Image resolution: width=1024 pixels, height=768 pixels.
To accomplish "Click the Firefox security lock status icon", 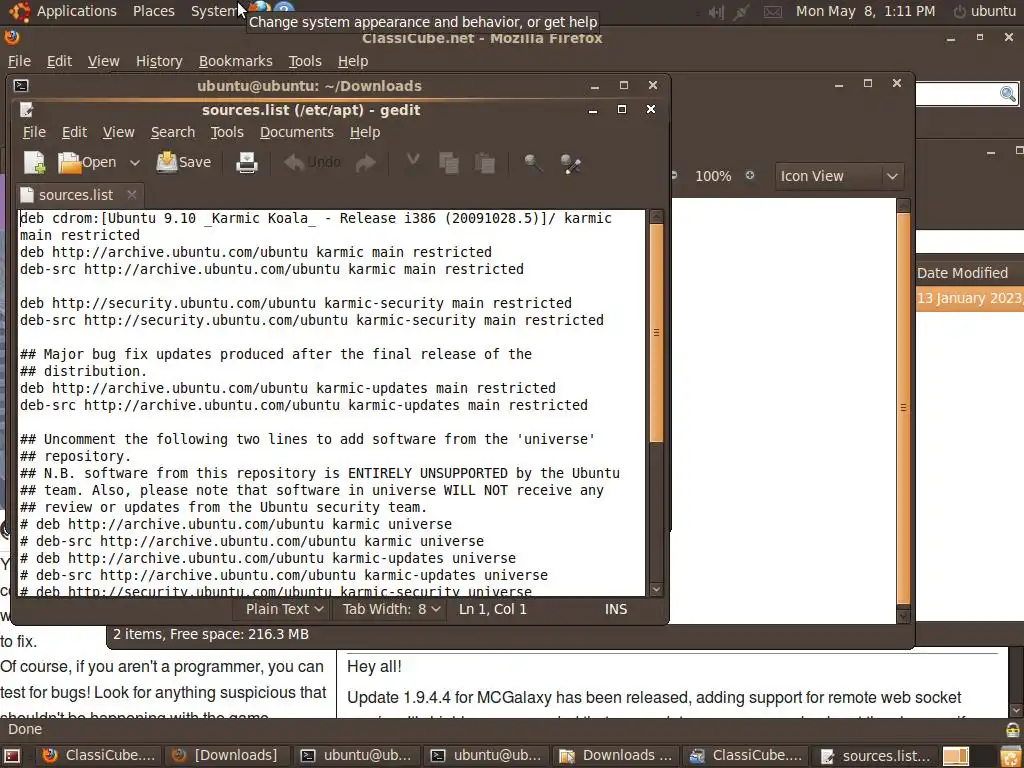I will tap(1012, 729).
